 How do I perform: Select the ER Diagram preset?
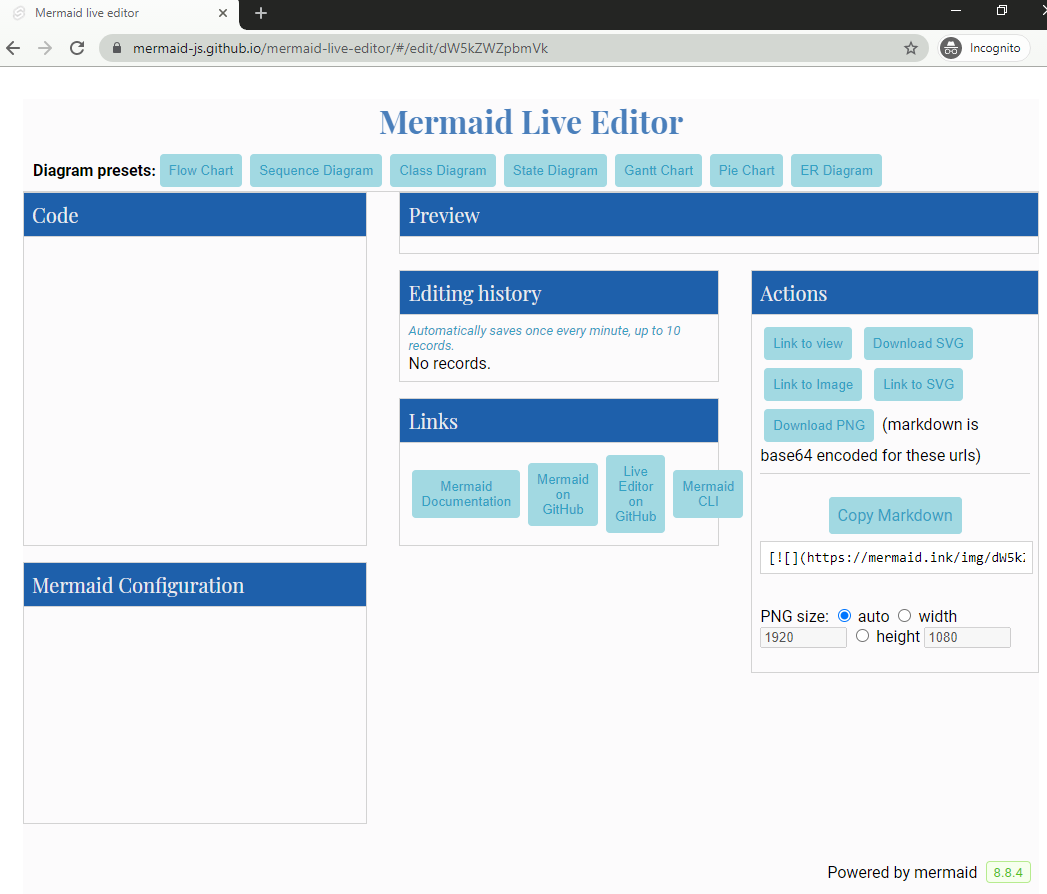(836, 170)
